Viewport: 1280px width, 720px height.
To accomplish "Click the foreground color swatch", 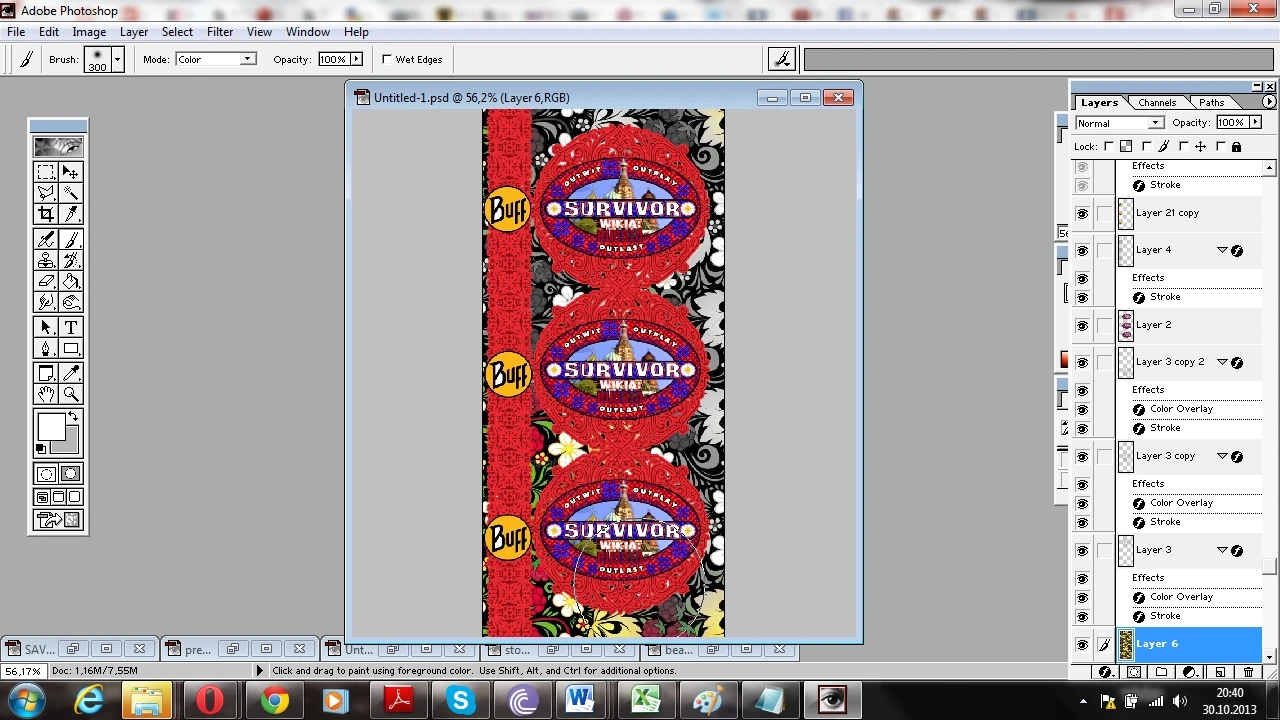I will (x=50, y=426).
